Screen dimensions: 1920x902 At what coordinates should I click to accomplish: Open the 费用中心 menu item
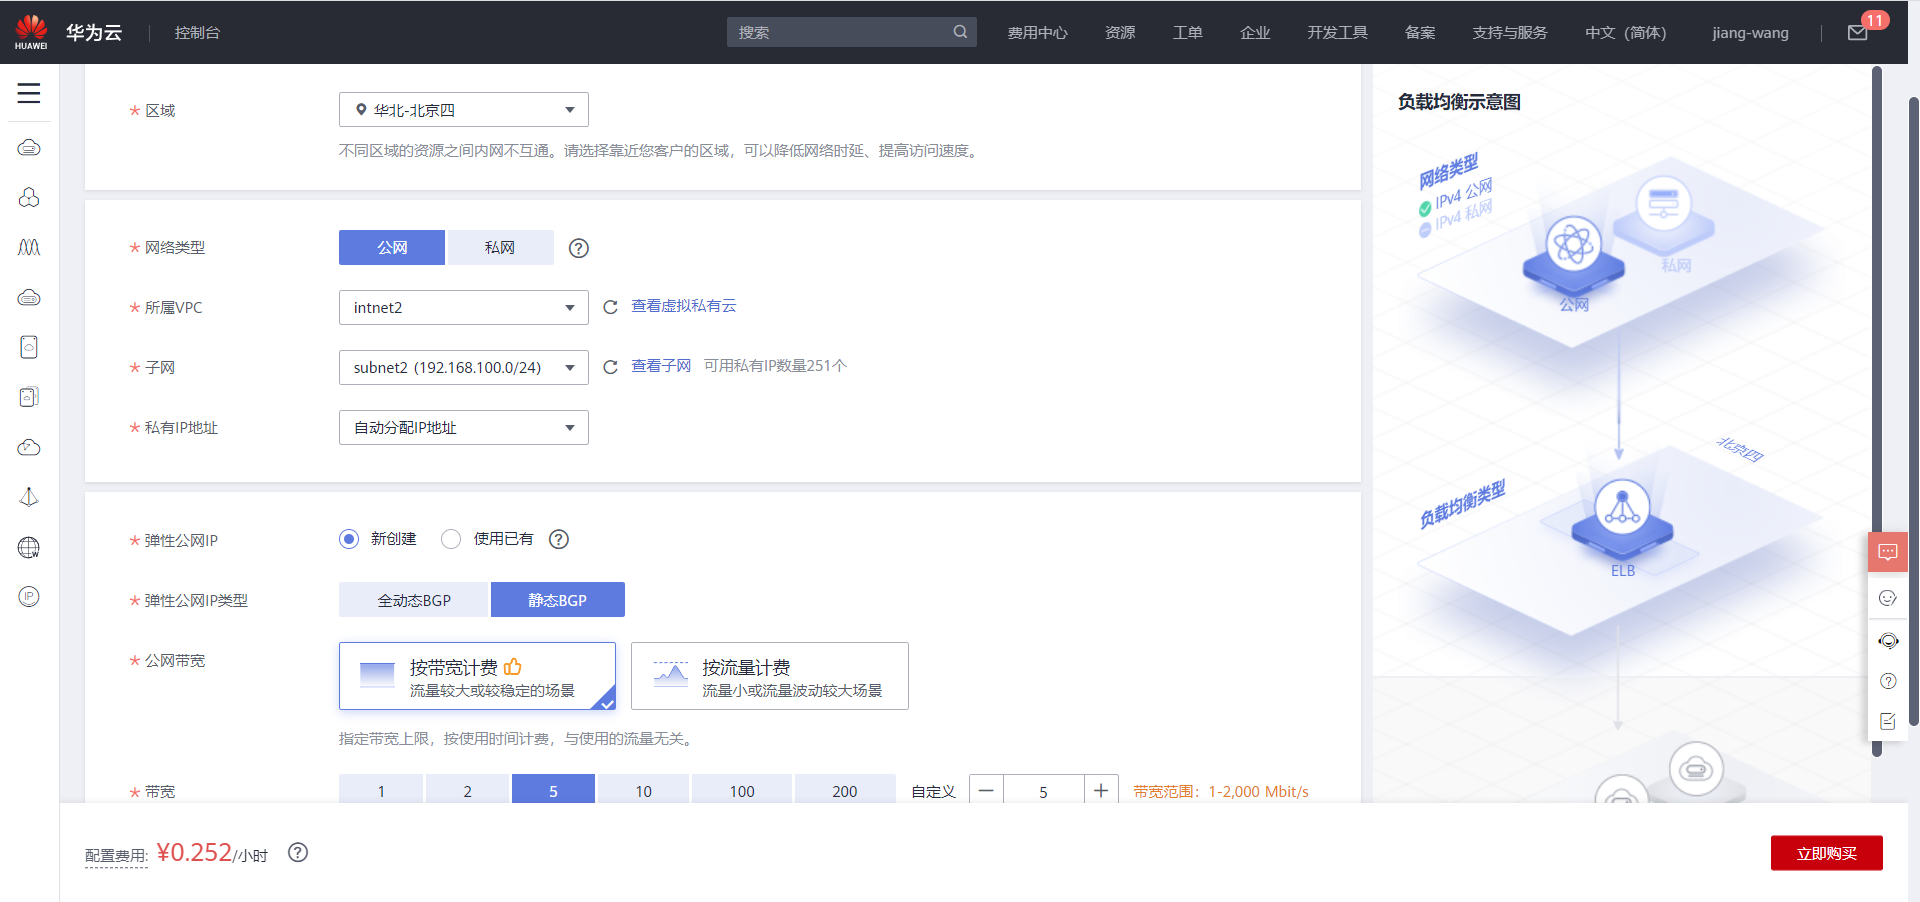click(x=1037, y=32)
